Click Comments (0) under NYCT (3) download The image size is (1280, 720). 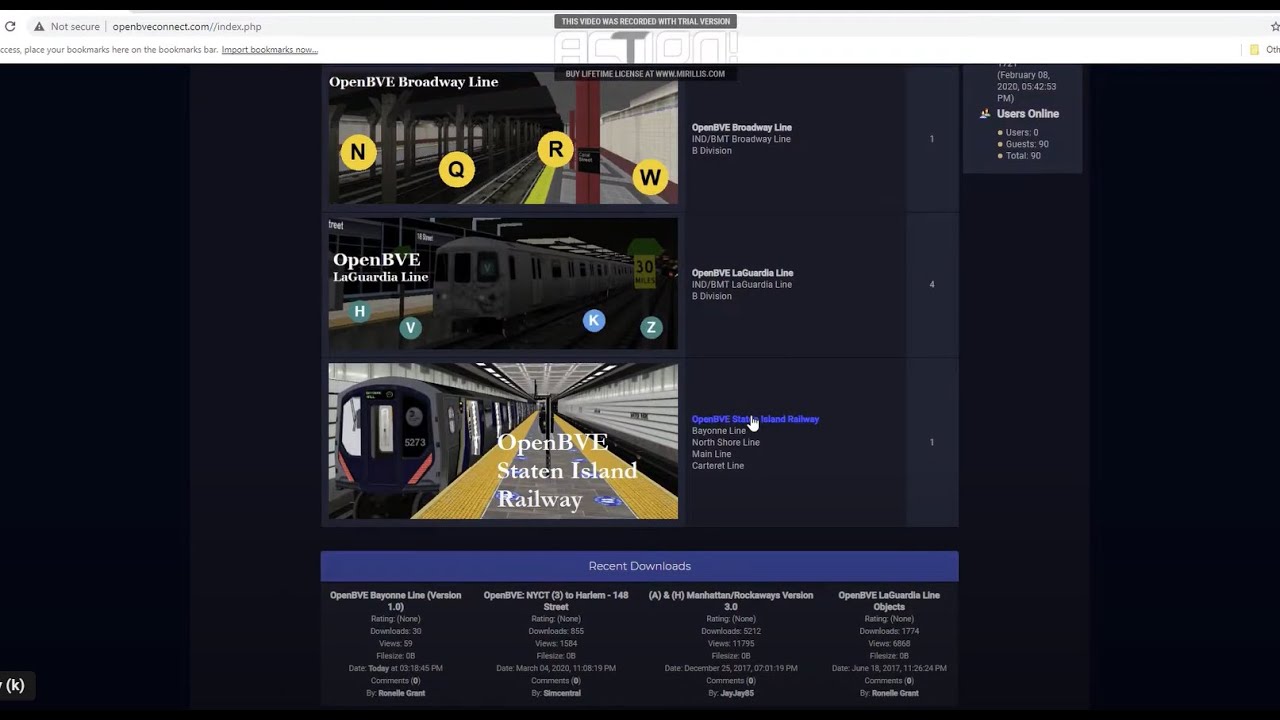point(556,681)
